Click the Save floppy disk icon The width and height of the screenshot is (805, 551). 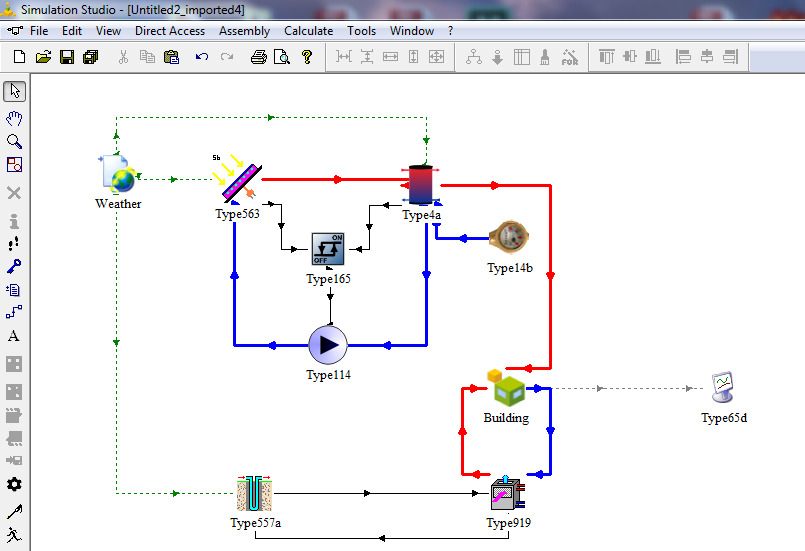coord(67,56)
